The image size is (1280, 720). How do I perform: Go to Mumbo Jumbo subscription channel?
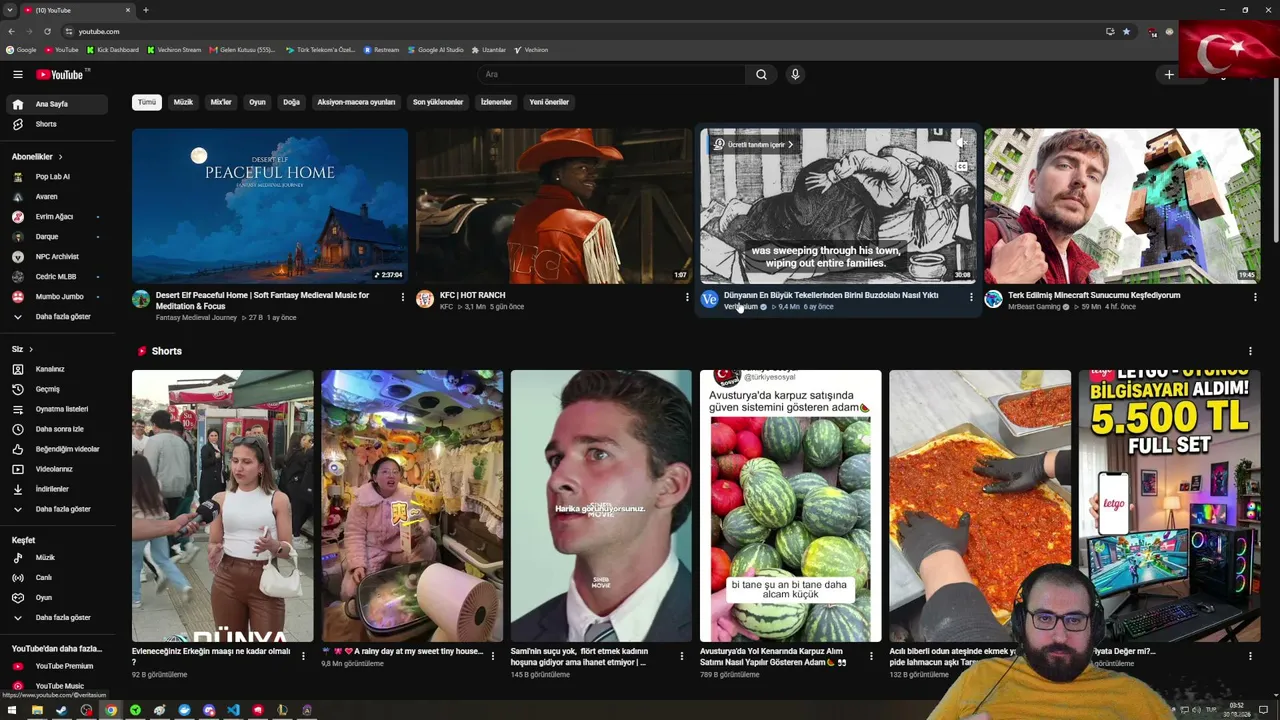[57, 297]
